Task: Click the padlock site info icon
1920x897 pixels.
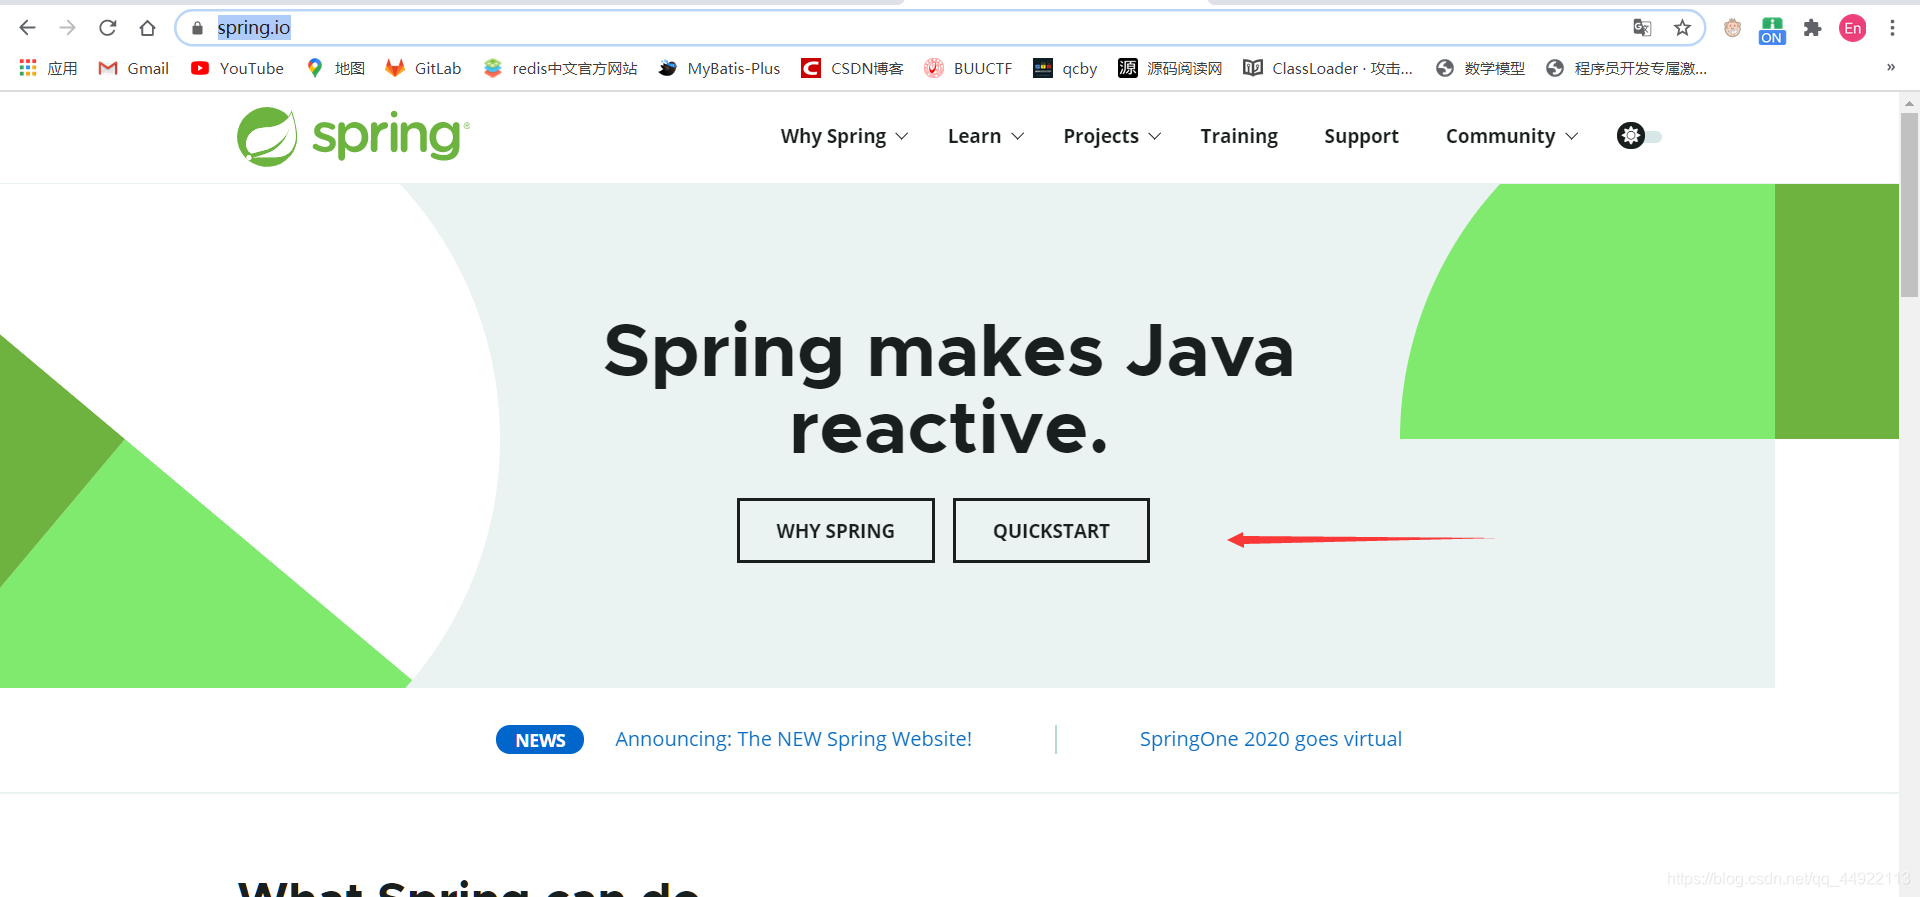Action: coord(197,28)
